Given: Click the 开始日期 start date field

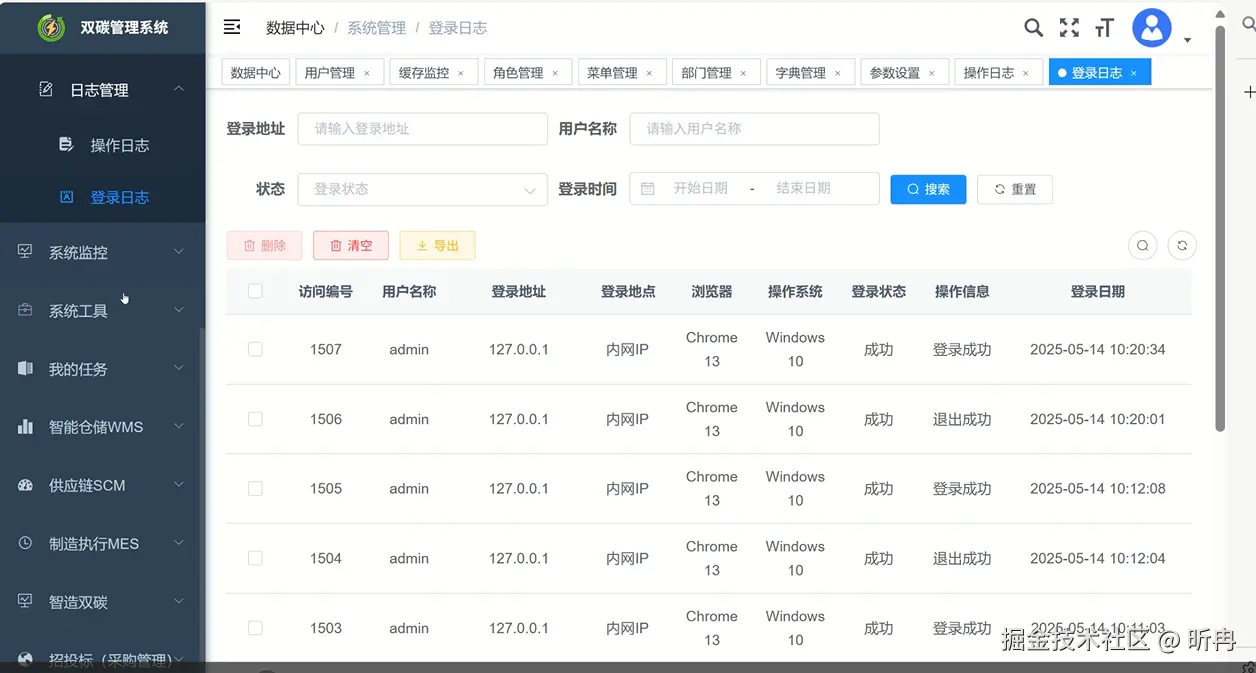Looking at the screenshot, I should pyautogui.click(x=700, y=188).
